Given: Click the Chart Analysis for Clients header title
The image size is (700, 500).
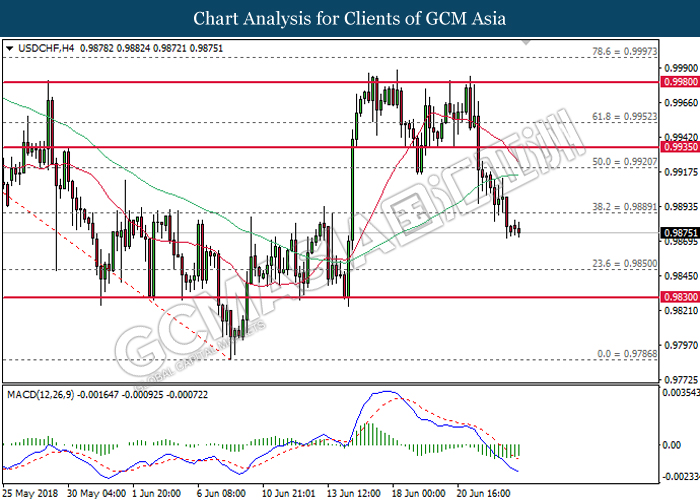Looking at the screenshot, I should tap(350, 19).
